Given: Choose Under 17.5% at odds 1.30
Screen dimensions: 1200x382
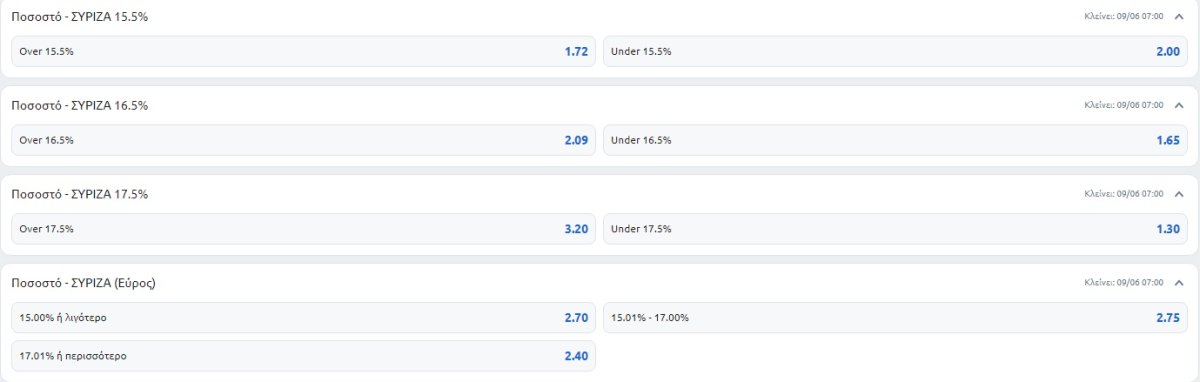Looking at the screenshot, I should coord(896,229).
